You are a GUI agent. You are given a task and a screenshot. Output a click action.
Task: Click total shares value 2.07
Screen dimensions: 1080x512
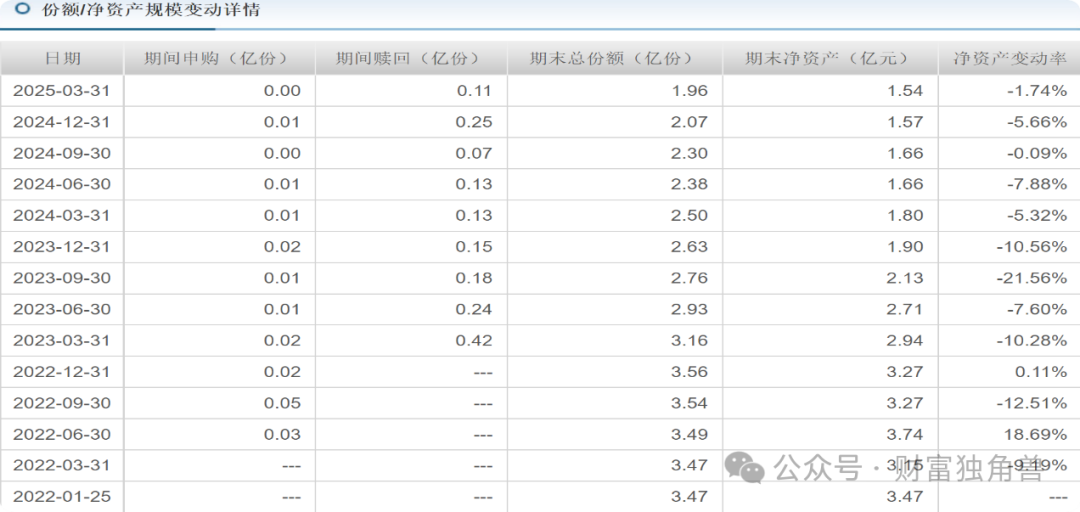click(689, 122)
